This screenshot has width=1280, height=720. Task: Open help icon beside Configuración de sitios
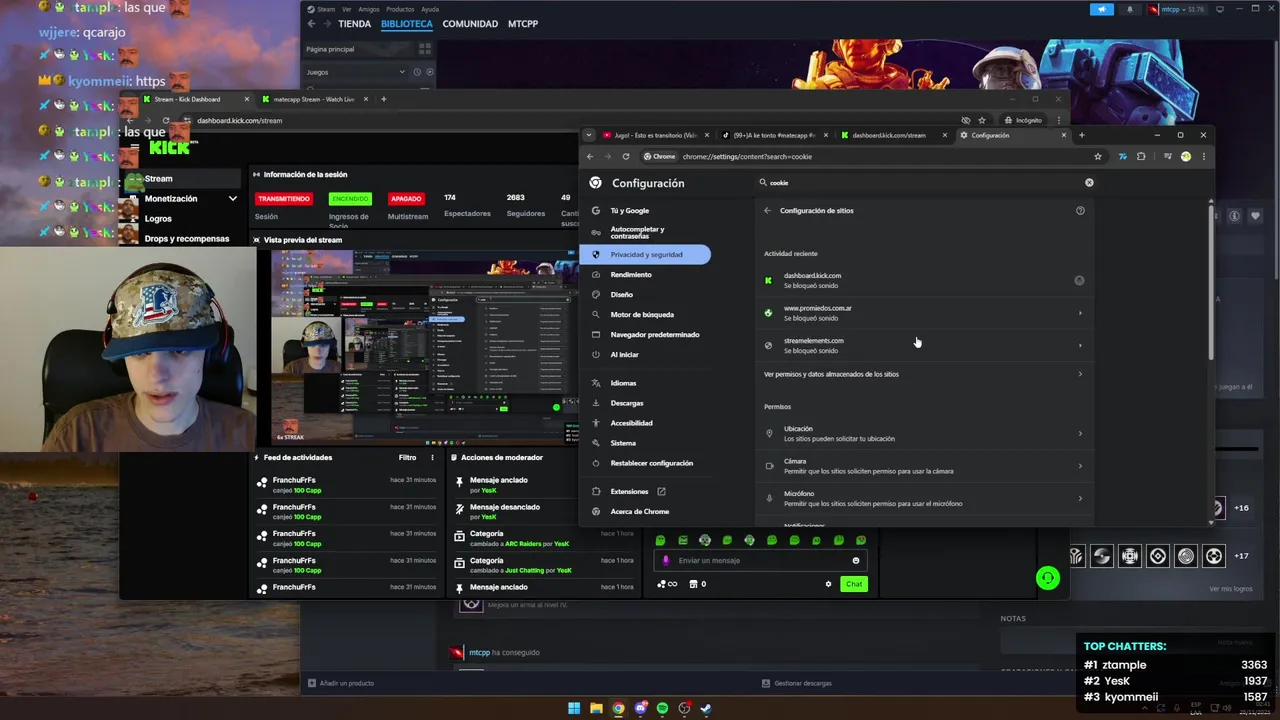1080,211
